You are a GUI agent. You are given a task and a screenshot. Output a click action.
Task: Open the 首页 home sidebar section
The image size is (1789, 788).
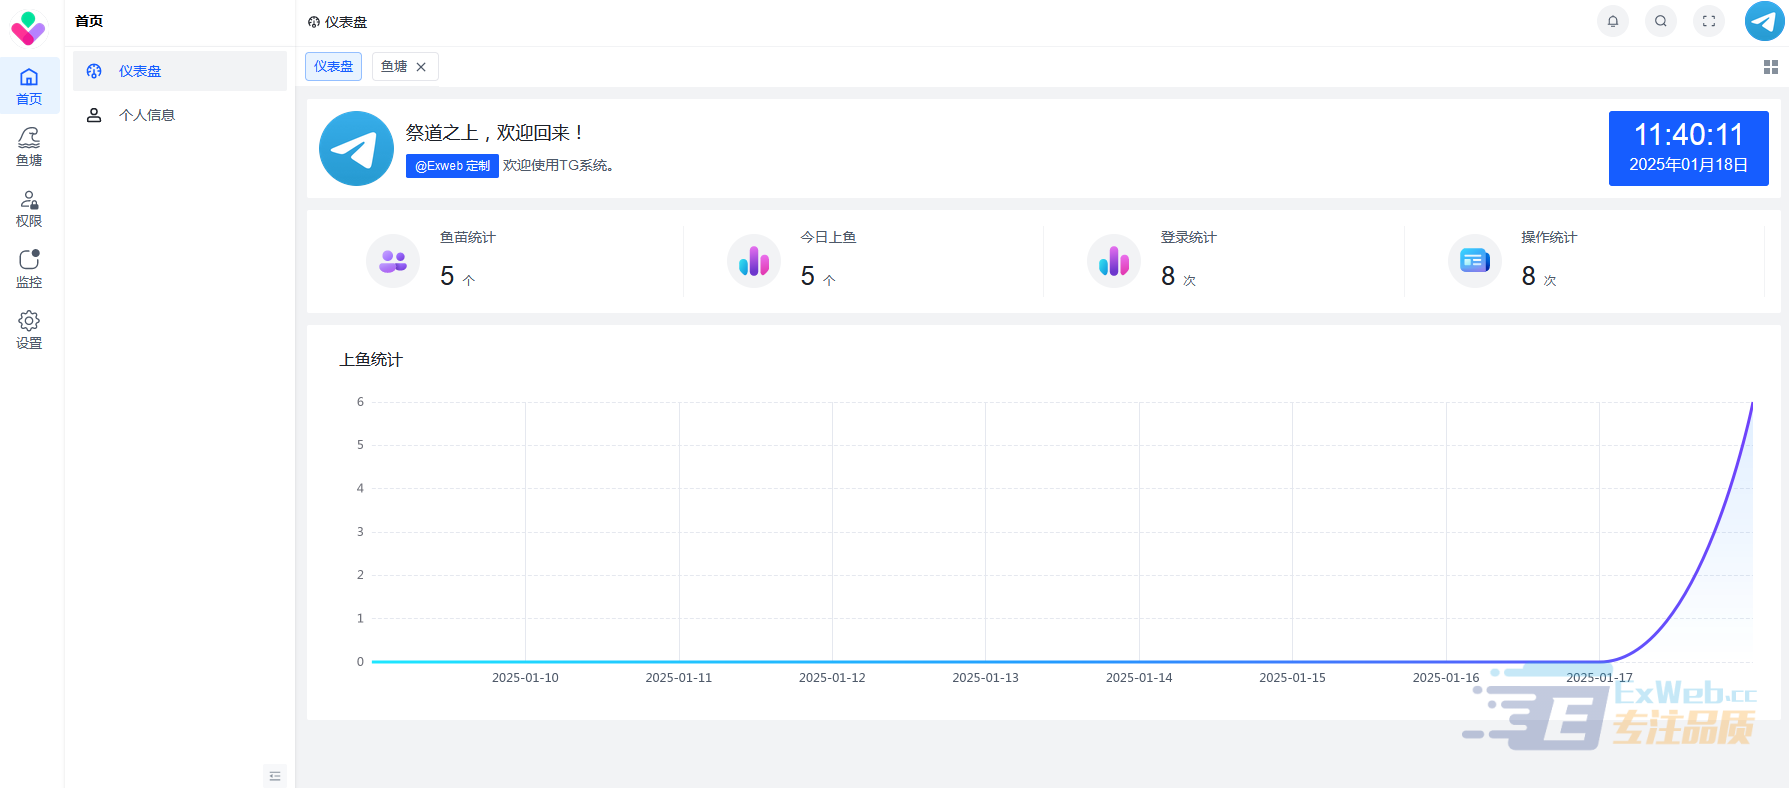coord(29,86)
